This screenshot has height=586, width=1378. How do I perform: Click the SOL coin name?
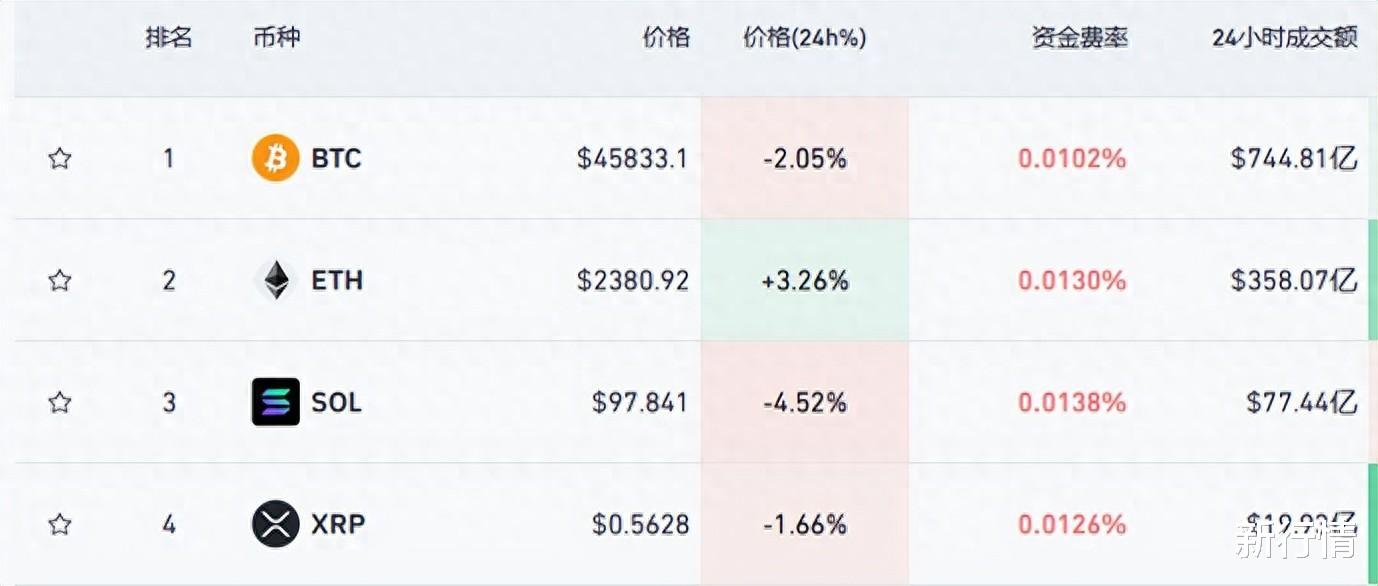pos(336,402)
